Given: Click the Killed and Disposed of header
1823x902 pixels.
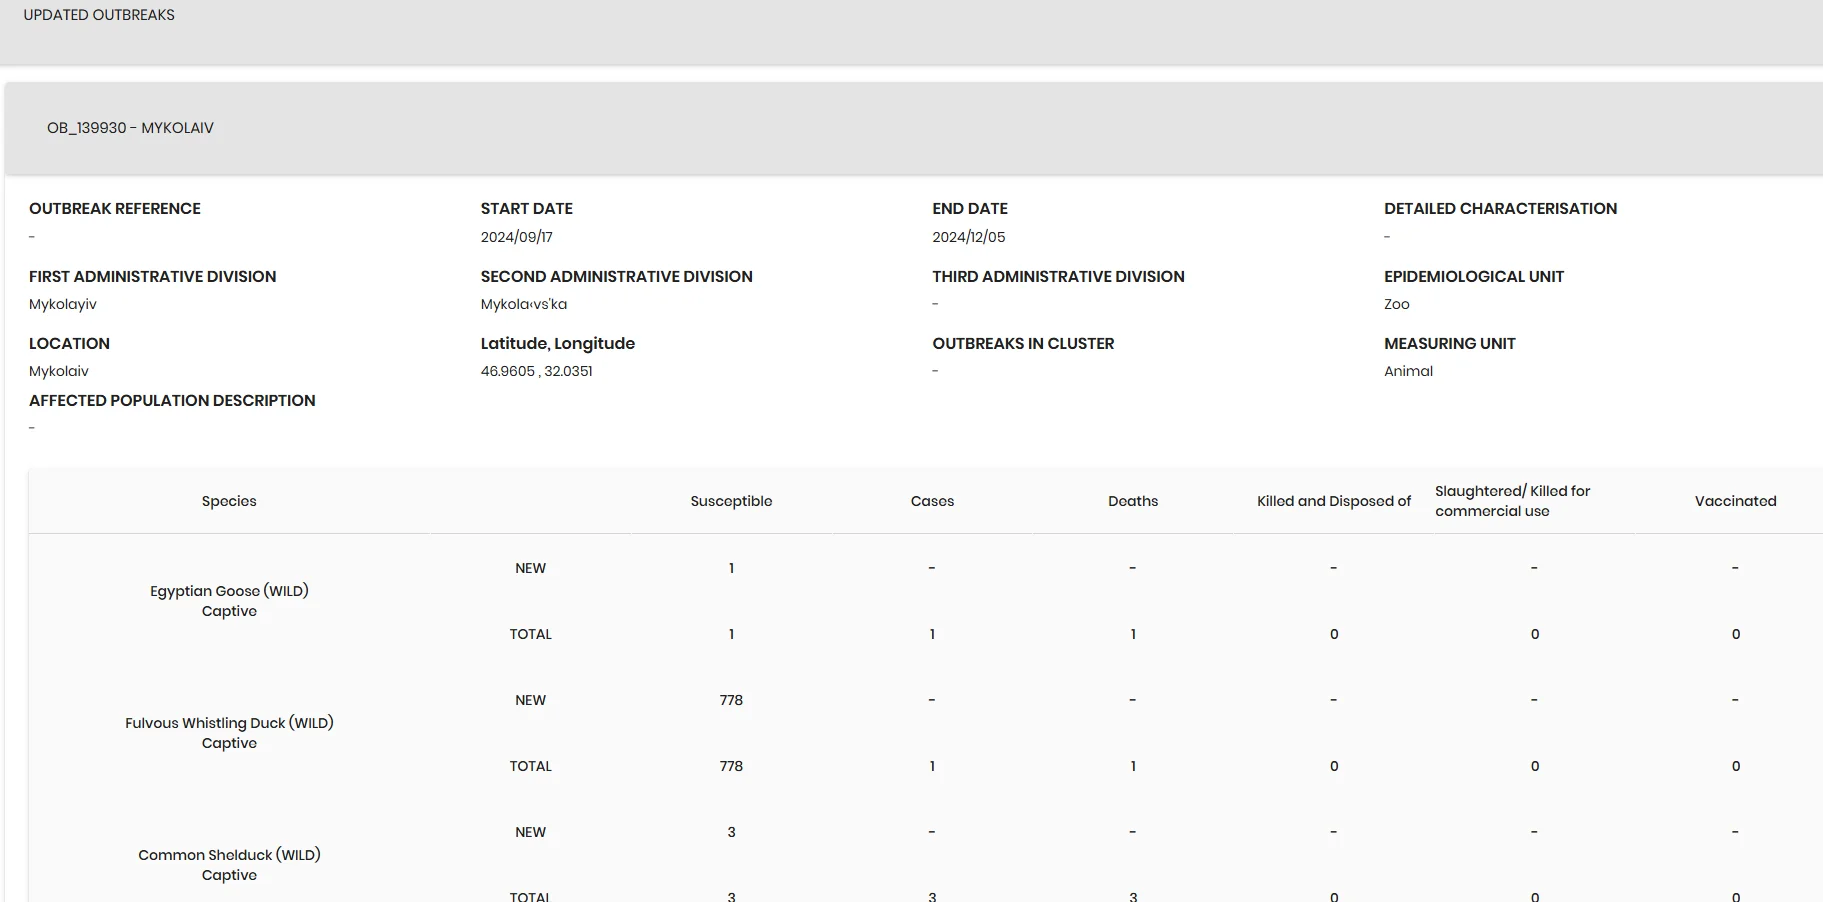Looking at the screenshot, I should click(x=1334, y=501).
